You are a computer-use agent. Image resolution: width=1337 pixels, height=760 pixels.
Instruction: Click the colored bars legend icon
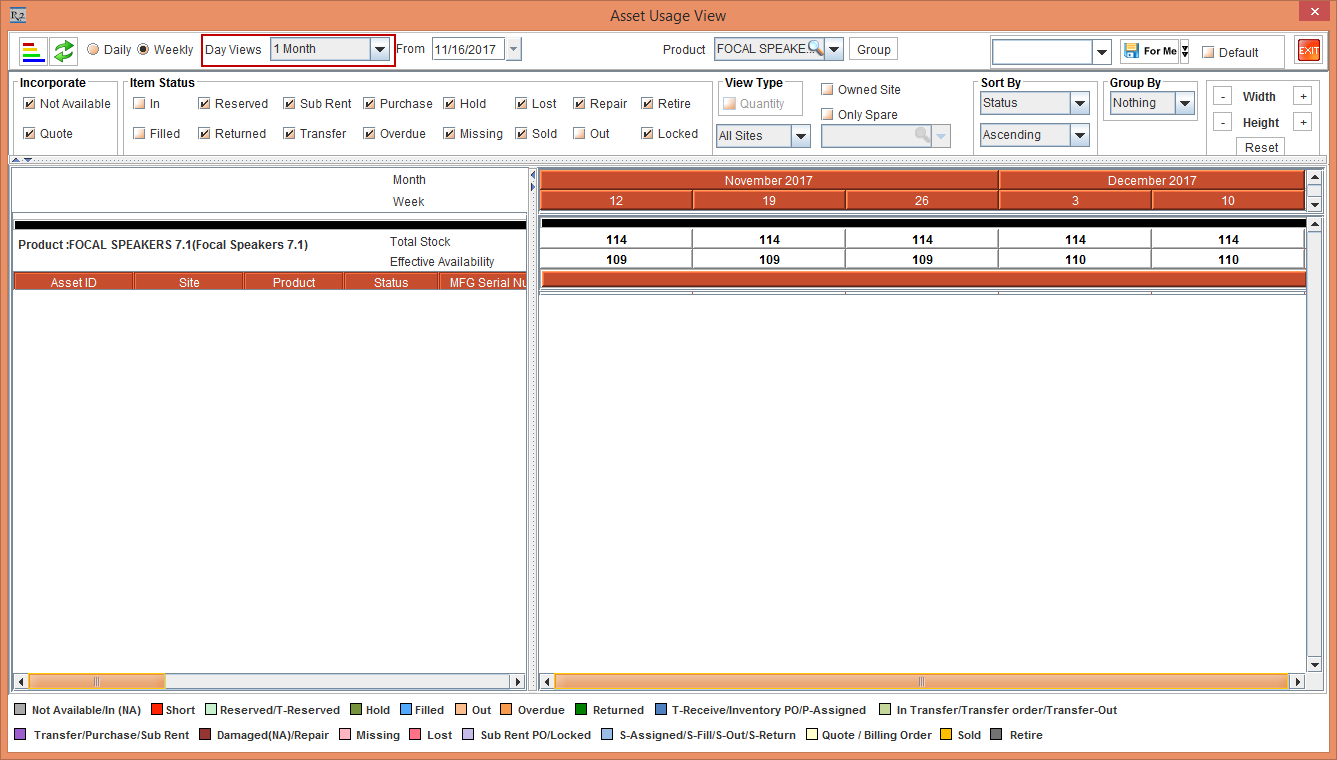pos(33,50)
